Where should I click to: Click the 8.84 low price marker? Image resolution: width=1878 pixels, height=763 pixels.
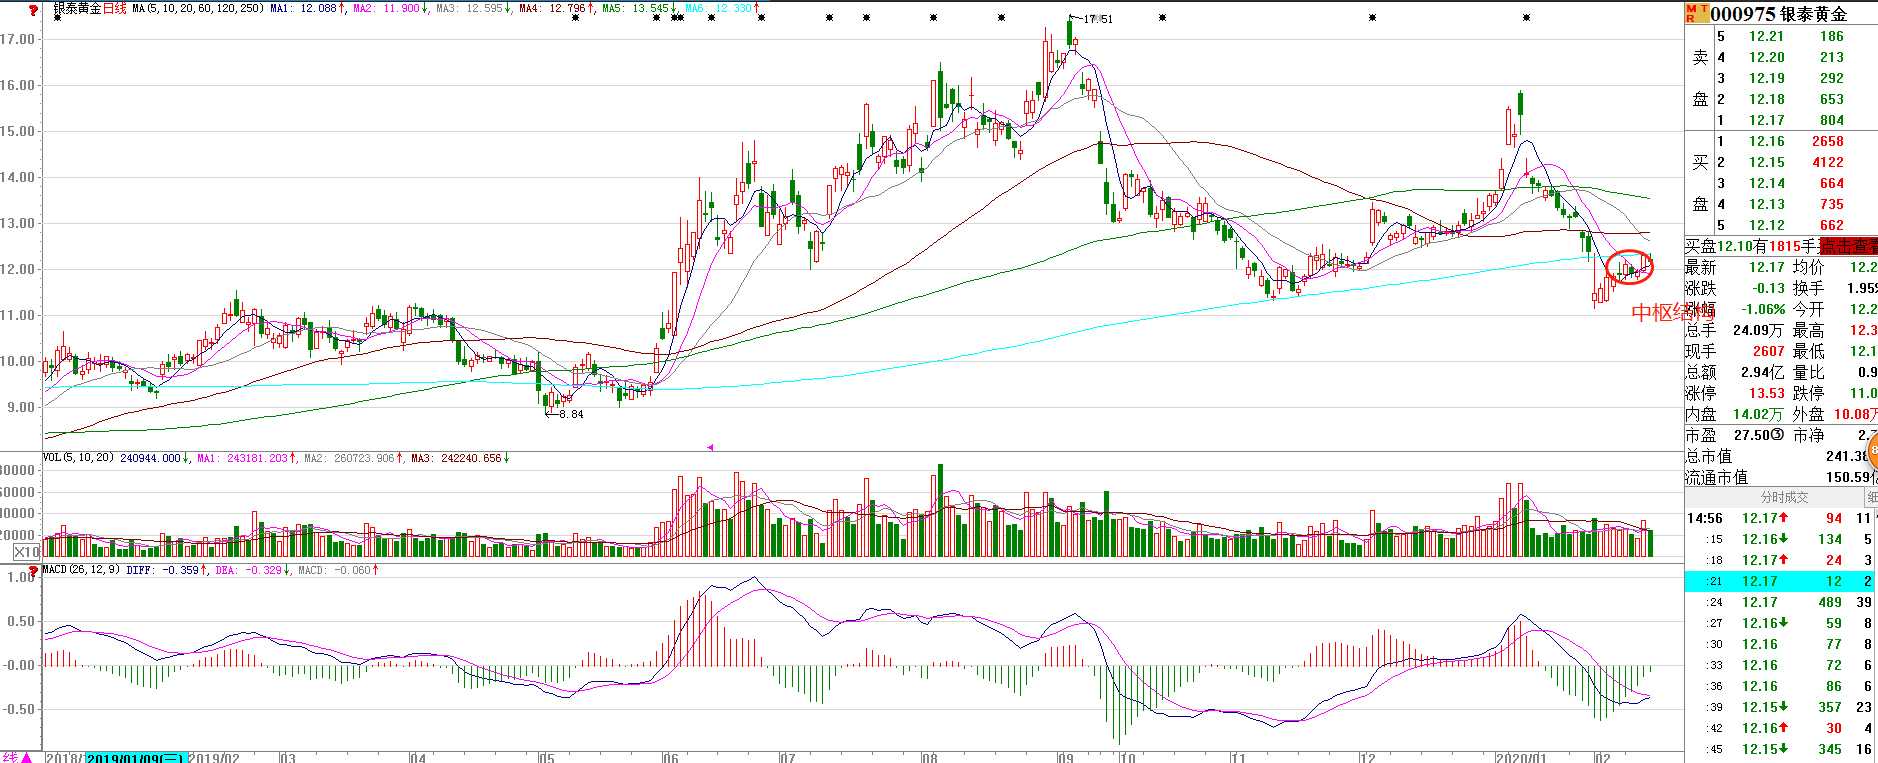[x=571, y=414]
